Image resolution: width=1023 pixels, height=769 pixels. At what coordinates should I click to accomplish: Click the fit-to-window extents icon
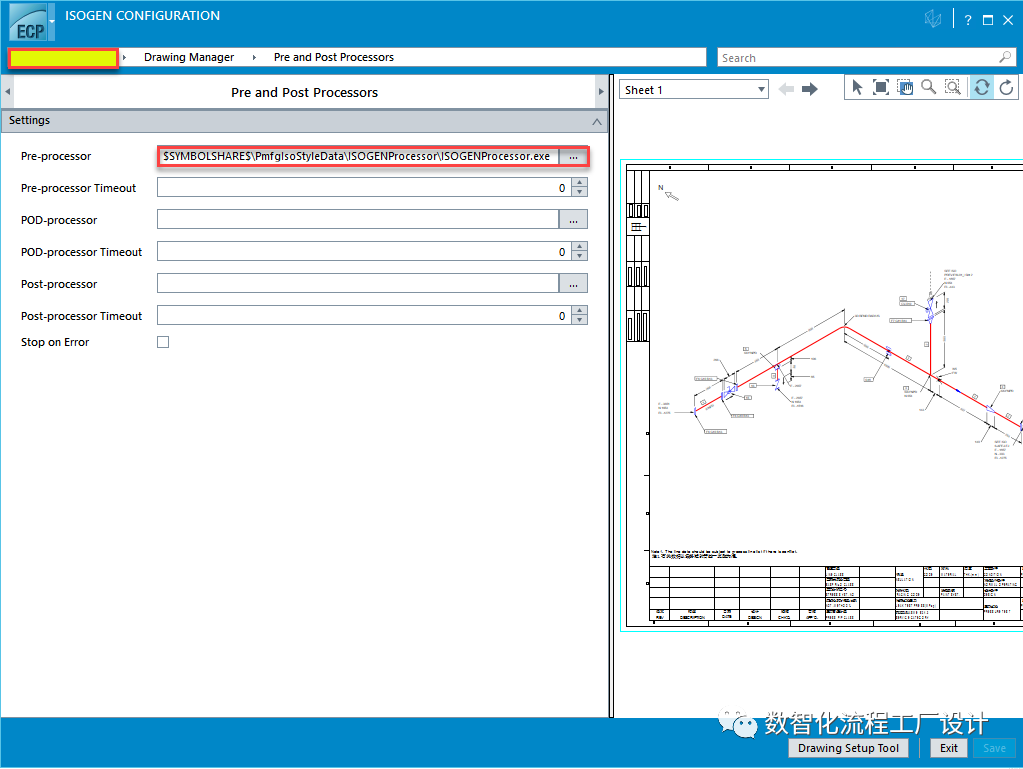(x=881, y=87)
